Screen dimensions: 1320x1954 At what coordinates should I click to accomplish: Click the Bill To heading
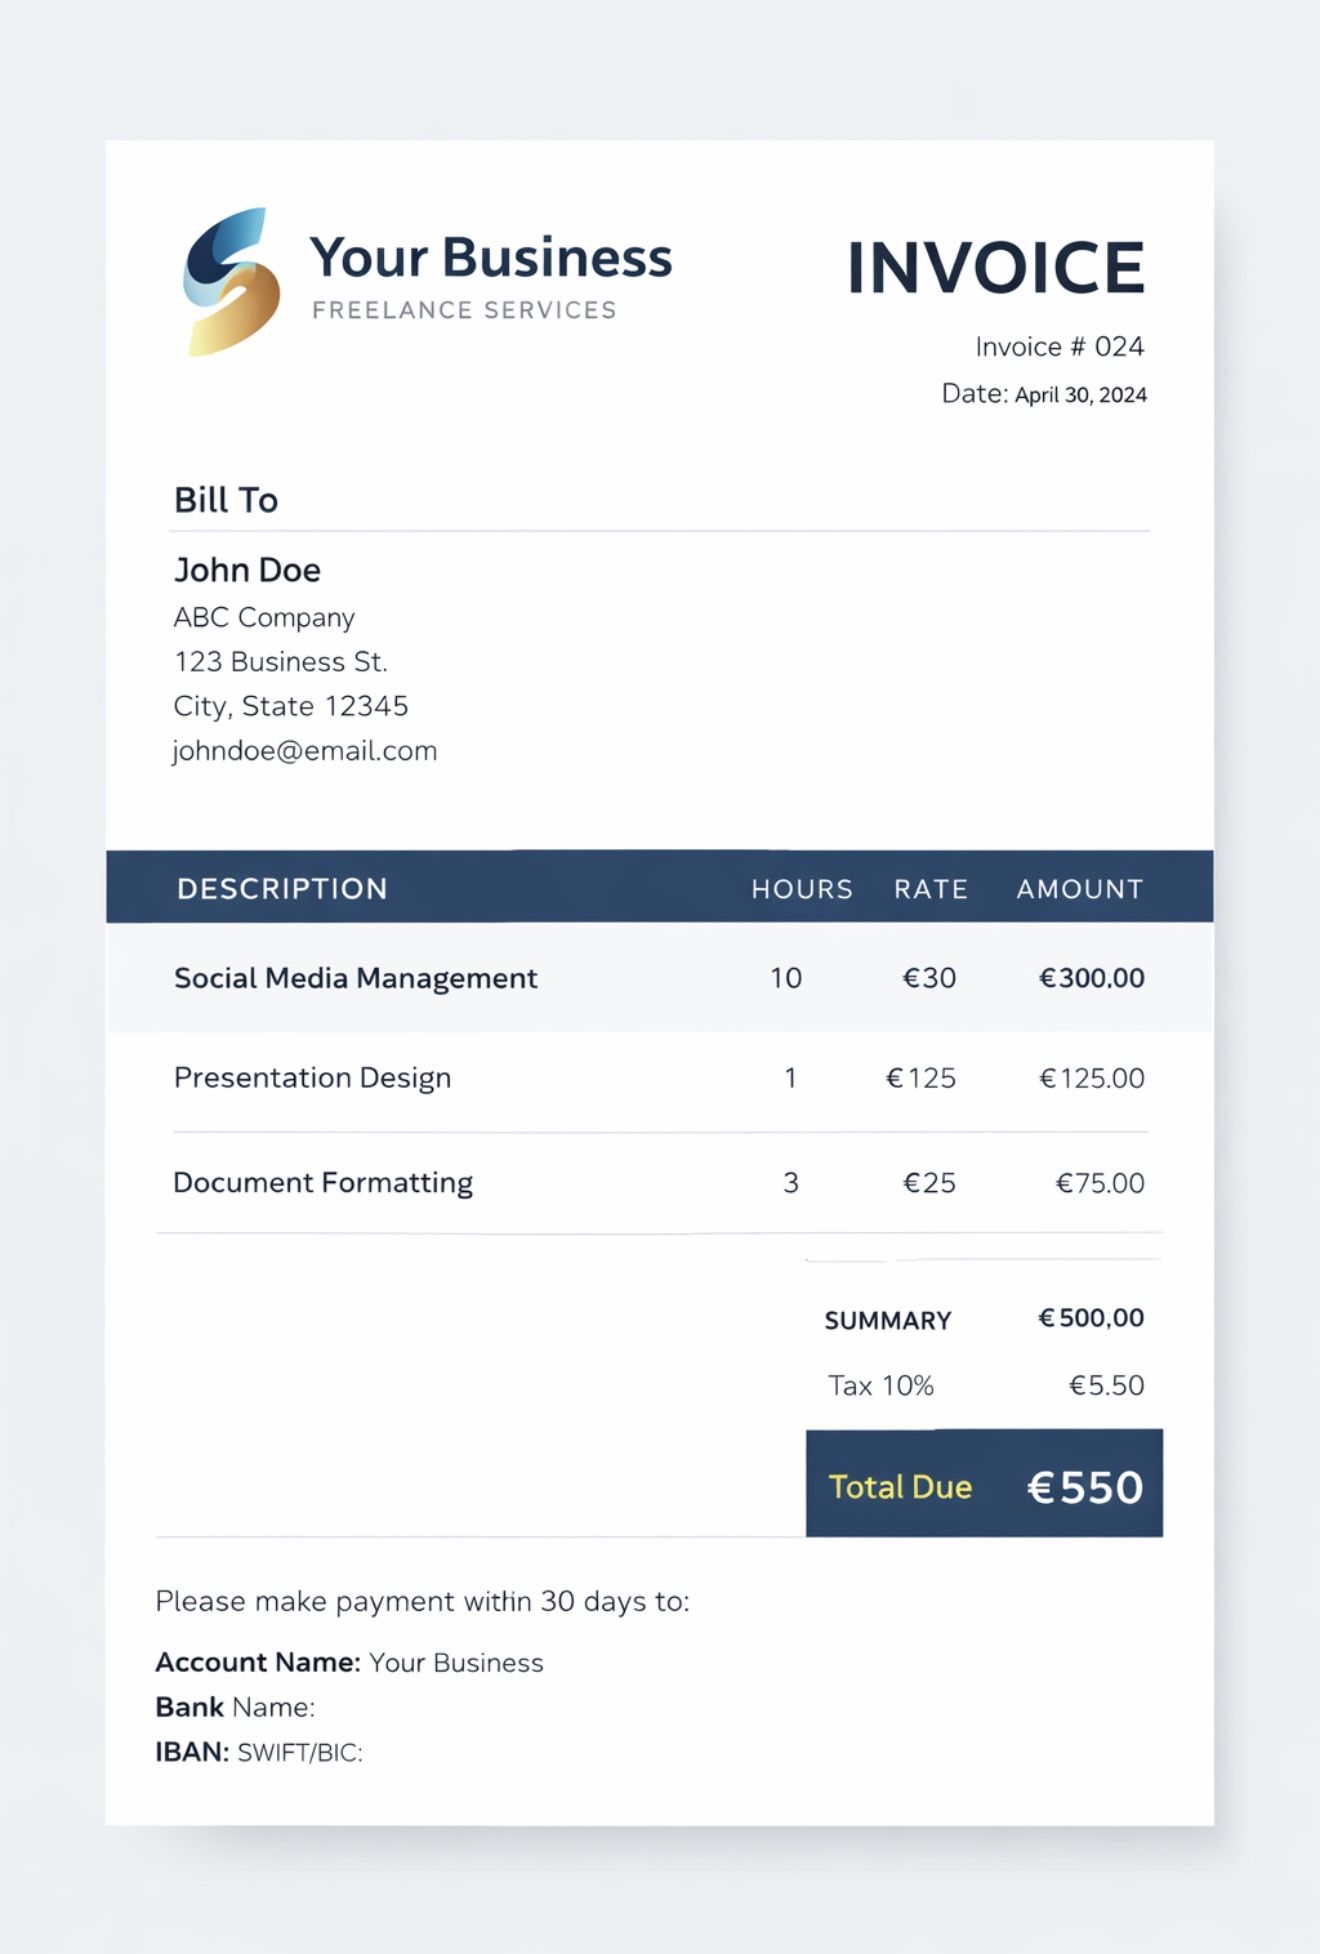coord(226,500)
